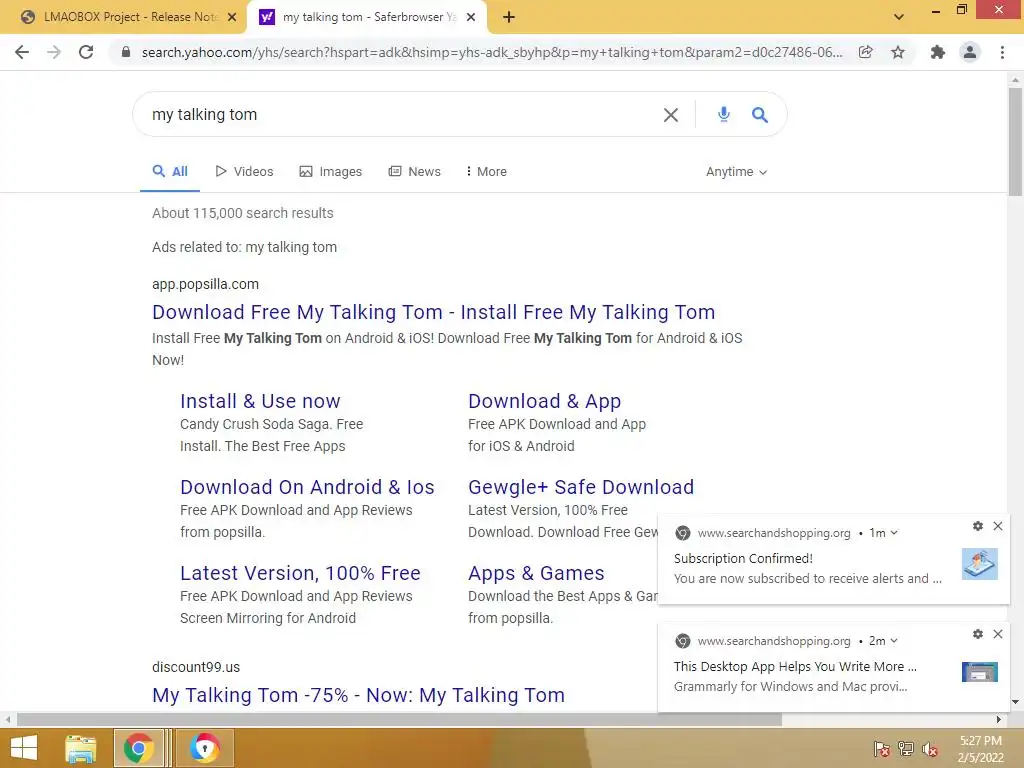Open the taskbar clock showing 5:27 PM
This screenshot has width=1024, height=768.
point(980,749)
